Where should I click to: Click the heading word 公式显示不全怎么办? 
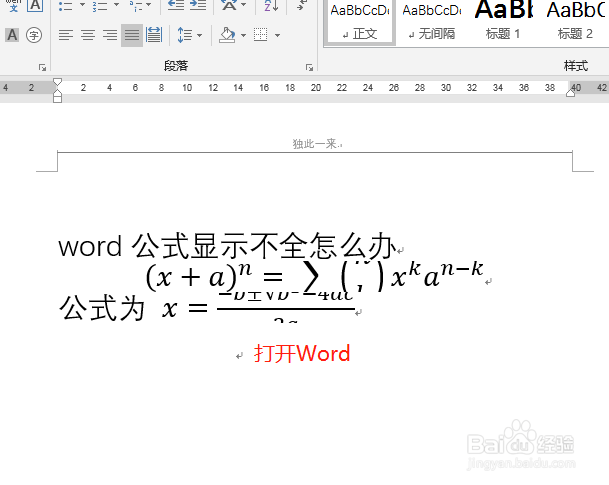coord(263,246)
